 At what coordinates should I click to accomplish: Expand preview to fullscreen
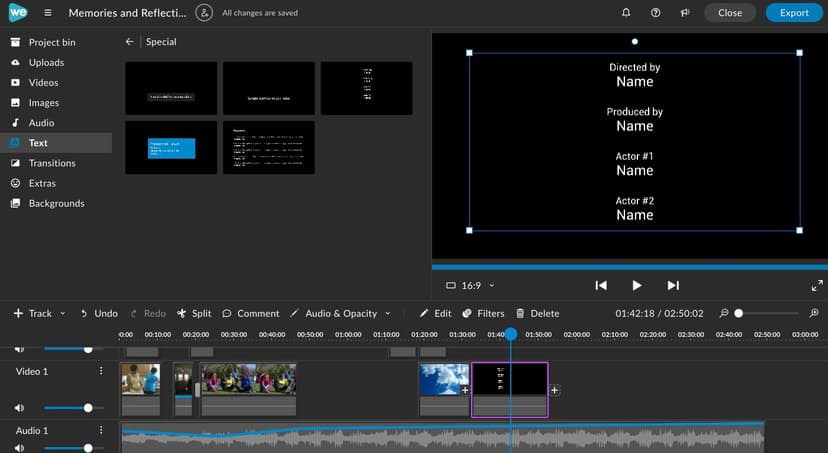(x=817, y=286)
